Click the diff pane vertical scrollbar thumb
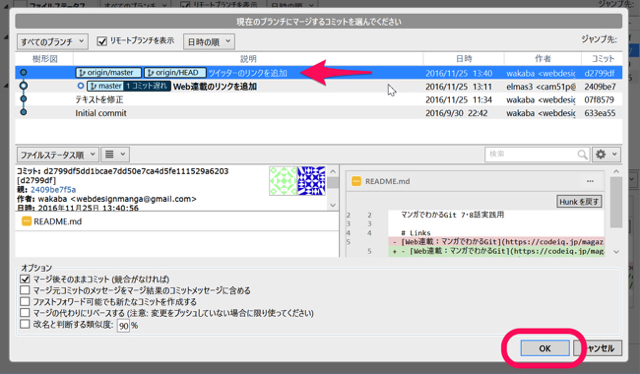 point(616,202)
